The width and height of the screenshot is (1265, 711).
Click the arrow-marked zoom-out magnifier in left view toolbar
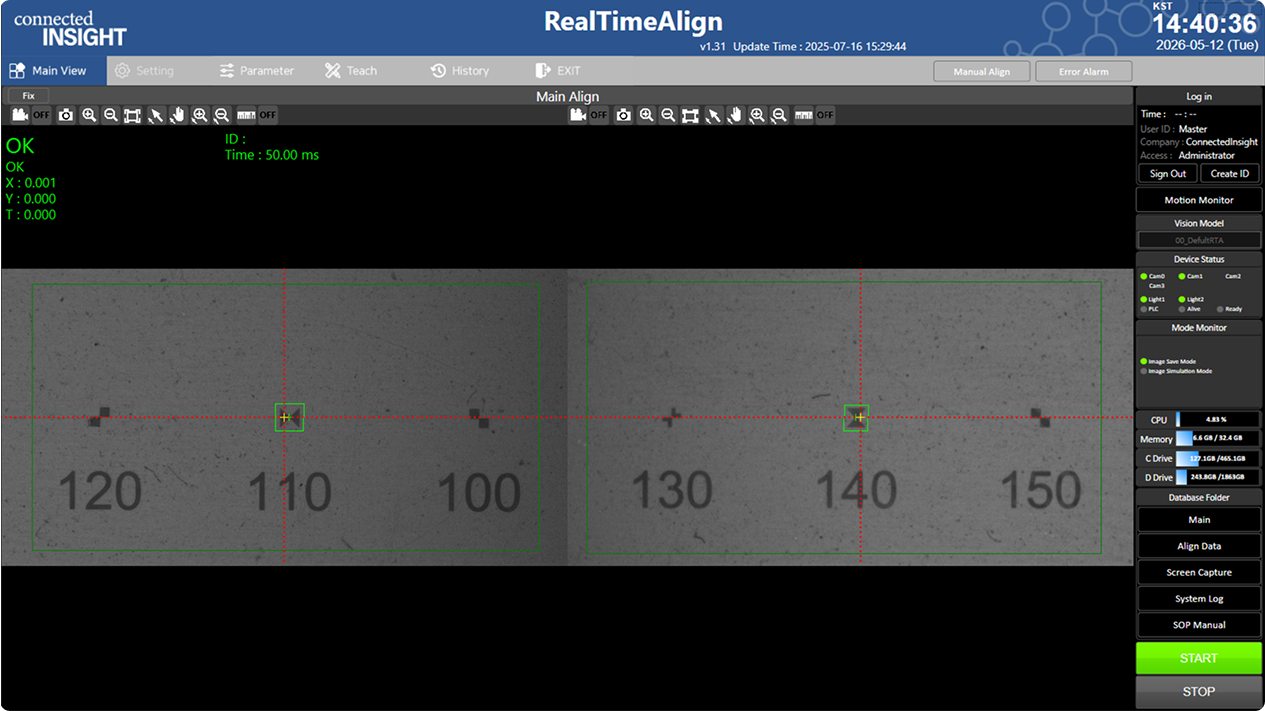click(x=222, y=115)
